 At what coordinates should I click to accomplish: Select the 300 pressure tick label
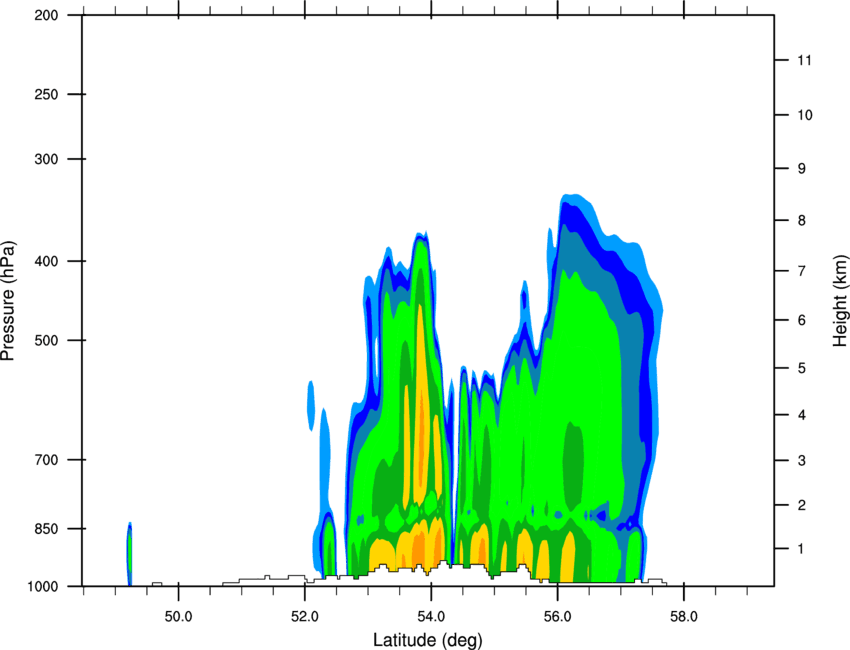(46, 159)
